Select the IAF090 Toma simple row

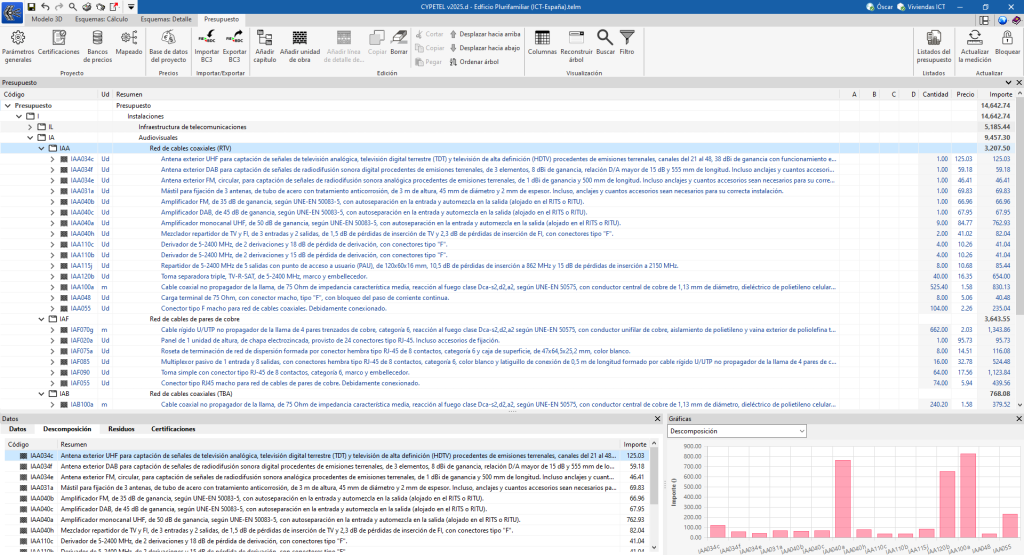(507, 372)
